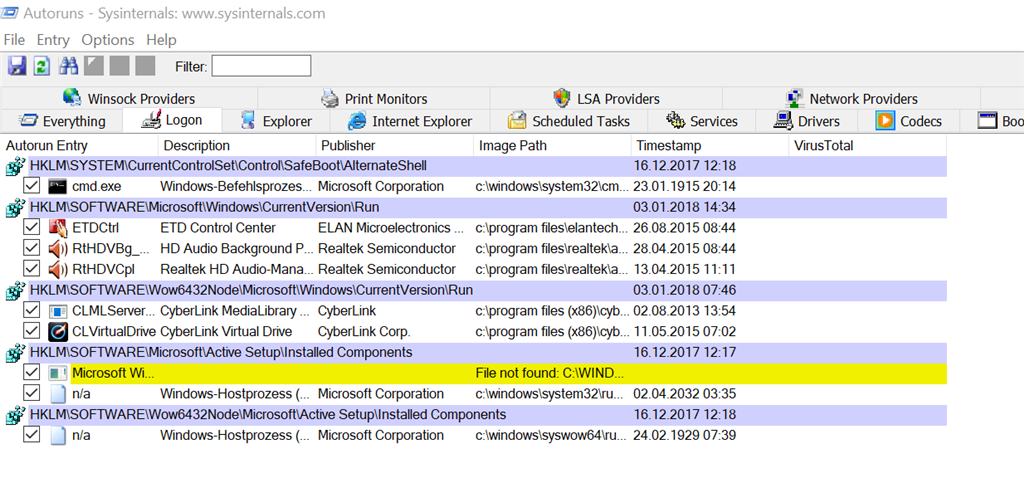Select 'Windows-Befehlsprozes...' description cell
The image size is (1024, 502).
(236, 186)
